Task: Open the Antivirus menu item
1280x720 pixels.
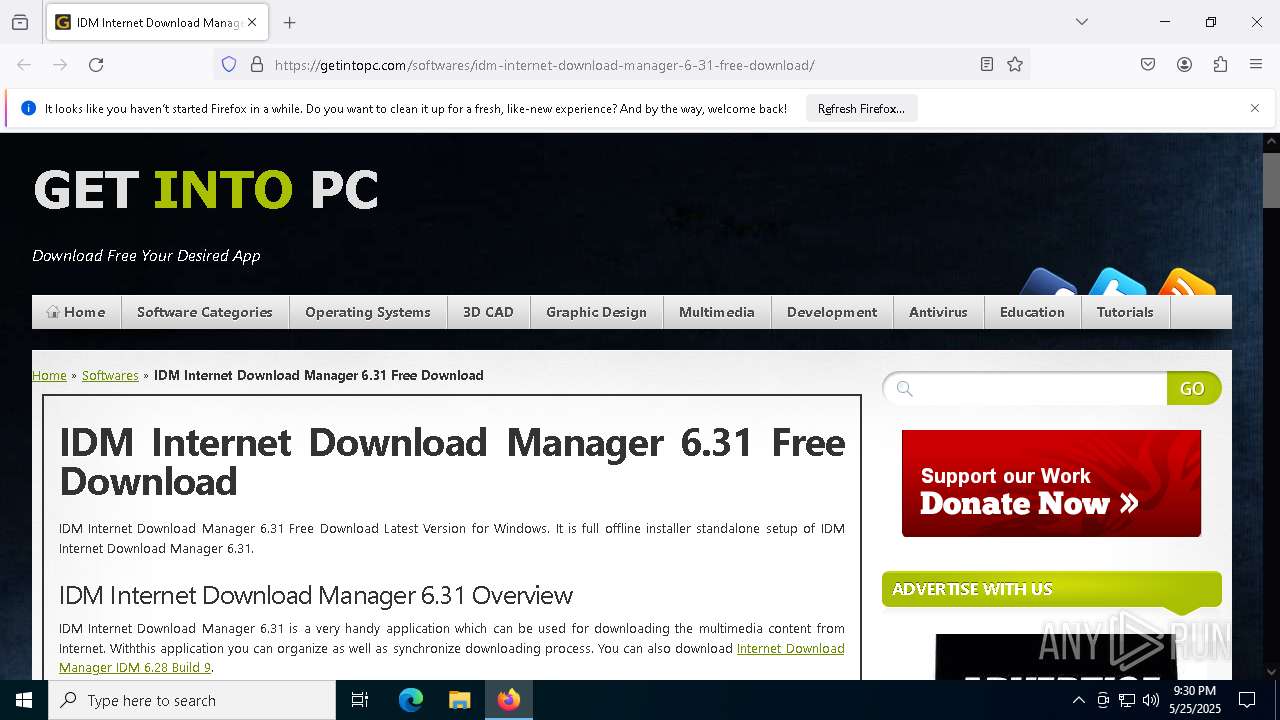Action: point(938,312)
